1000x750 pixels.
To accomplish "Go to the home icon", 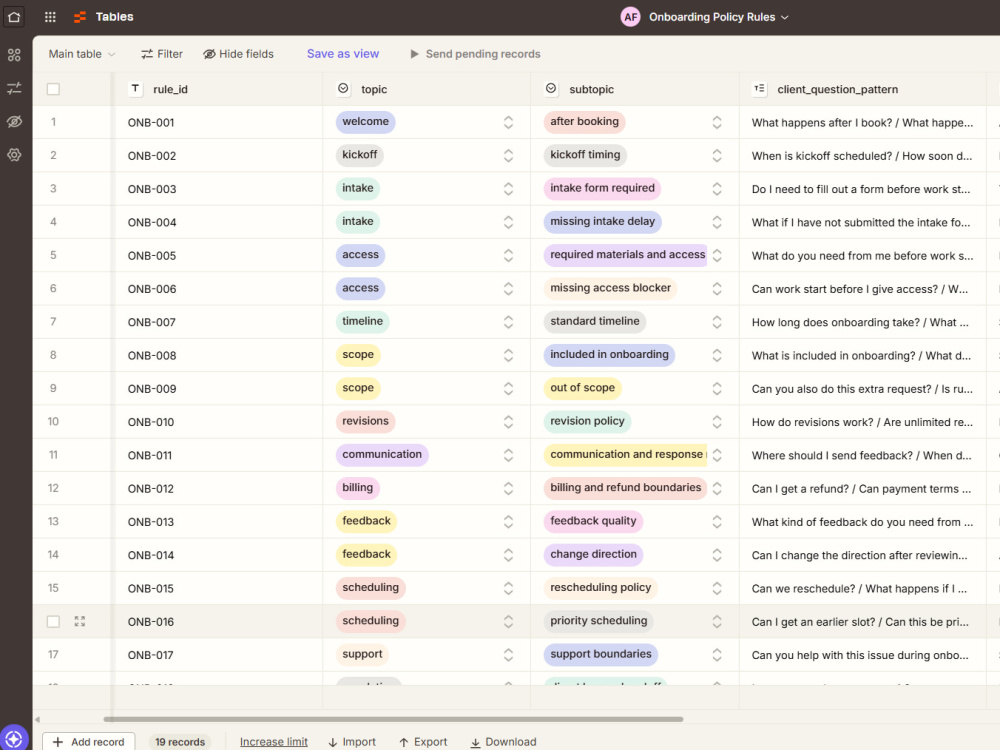I will tap(14, 17).
